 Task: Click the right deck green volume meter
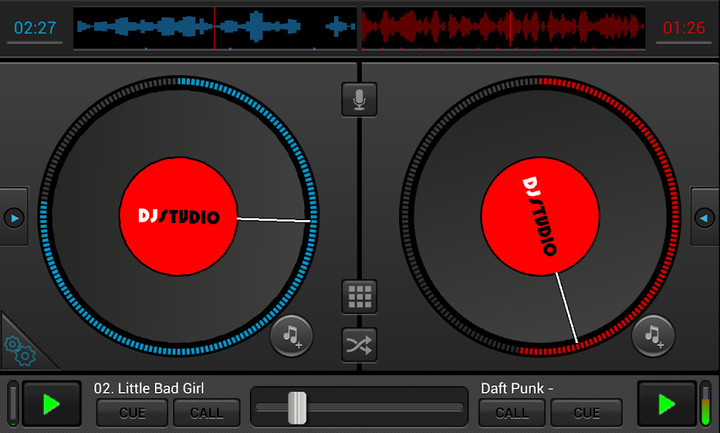pos(705,404)
